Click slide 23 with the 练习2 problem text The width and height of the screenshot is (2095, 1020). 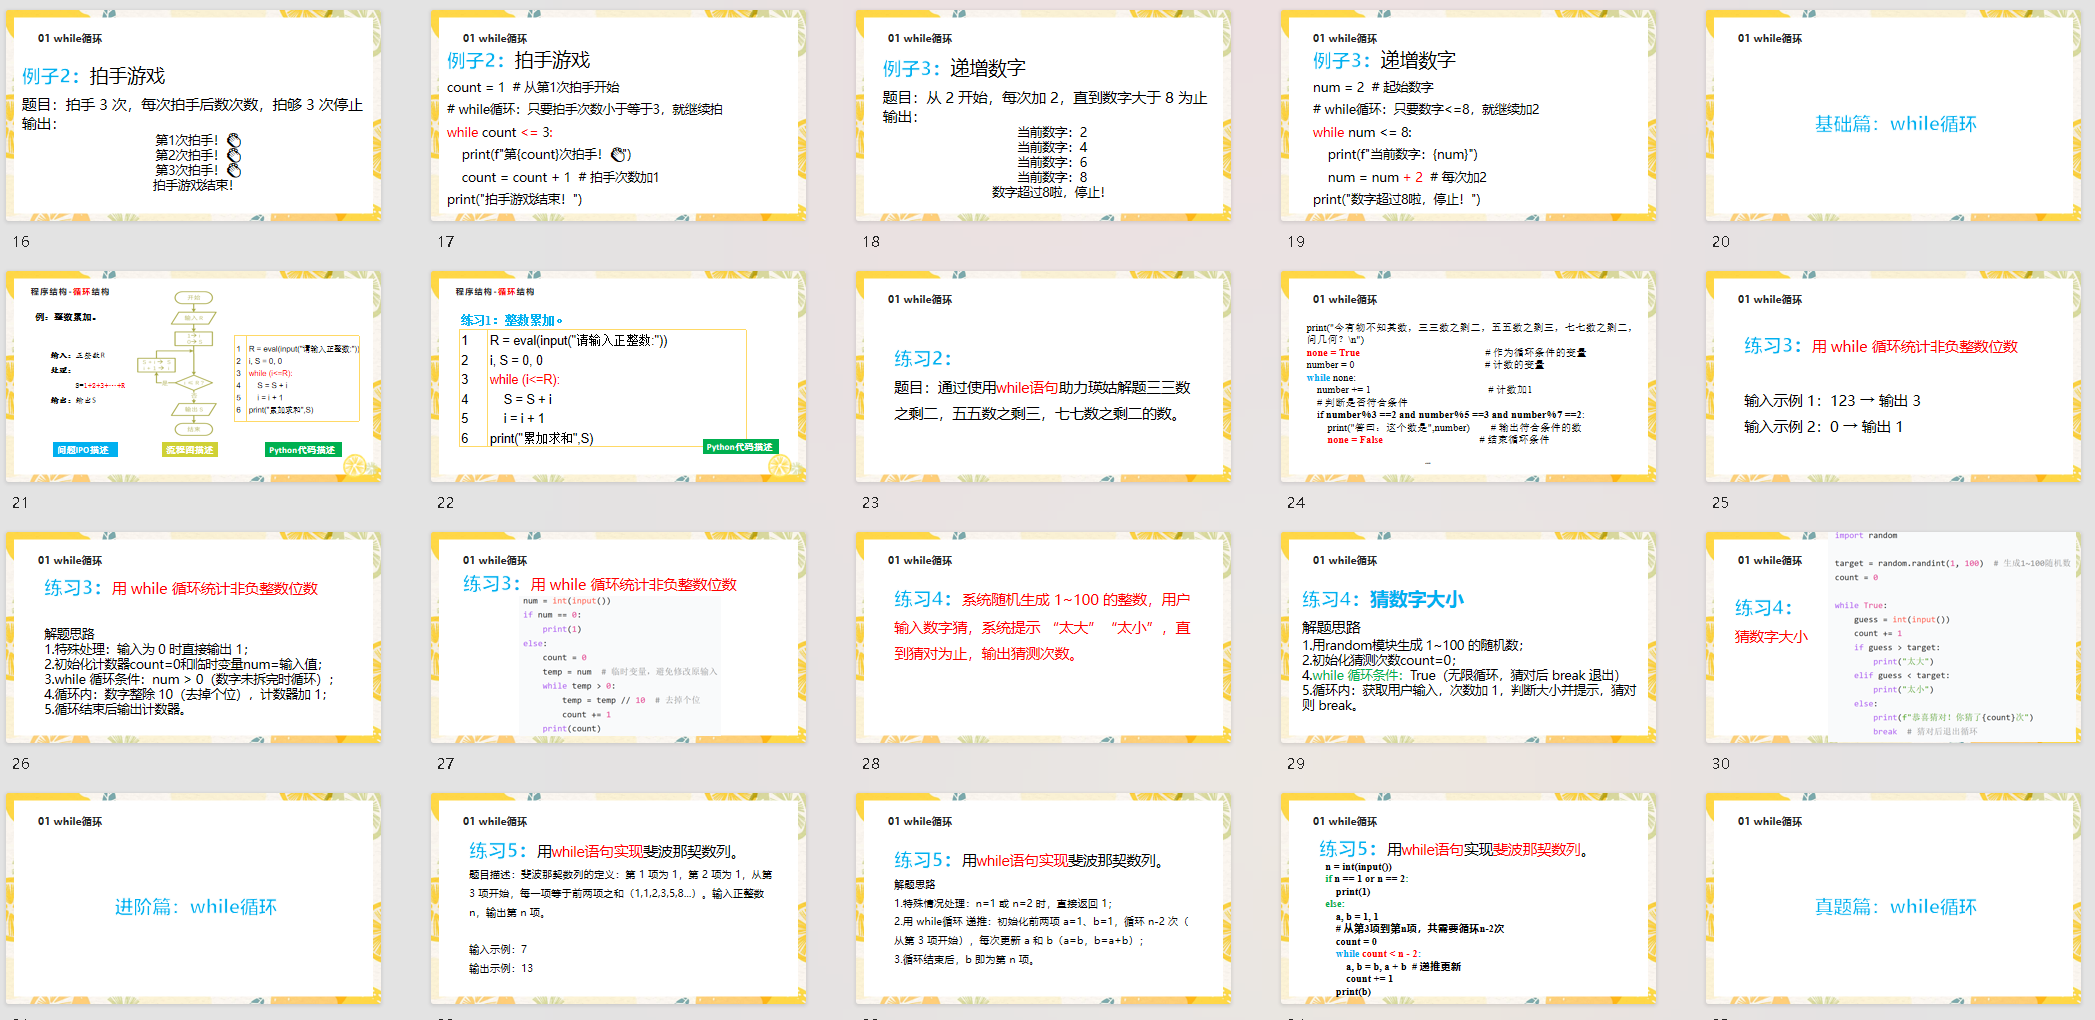coord(1043,377)
